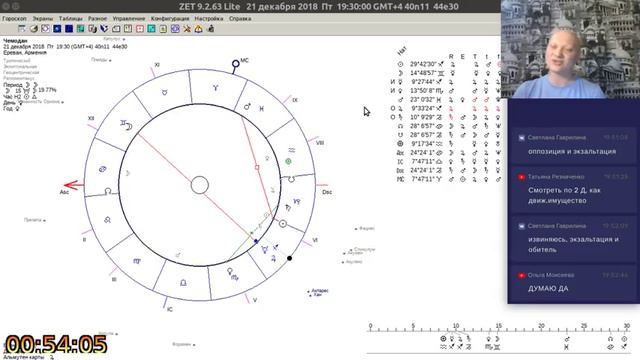Click the Aries sign glyph on the wheel

coord(216,88)
